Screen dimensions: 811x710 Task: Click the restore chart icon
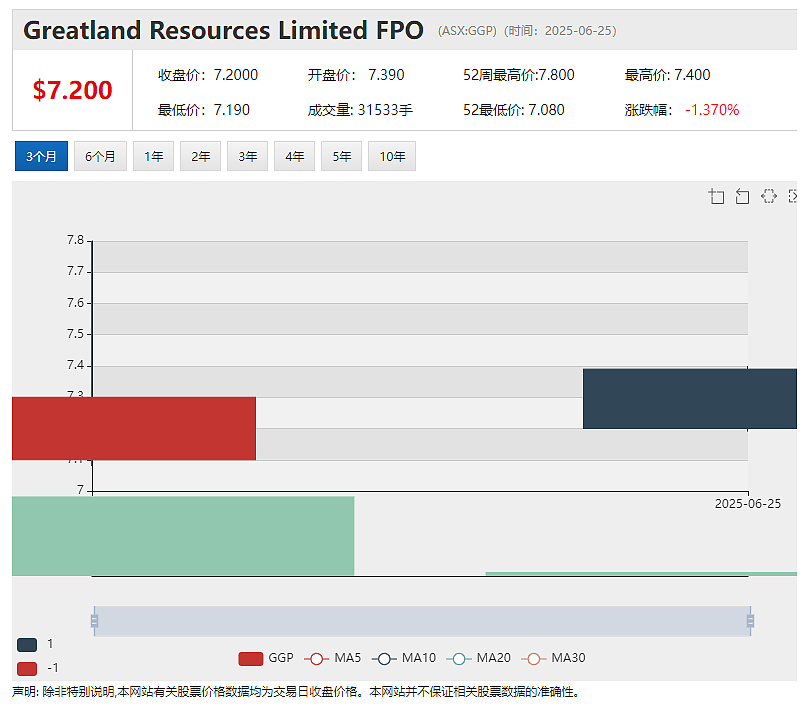coord(769,197)
